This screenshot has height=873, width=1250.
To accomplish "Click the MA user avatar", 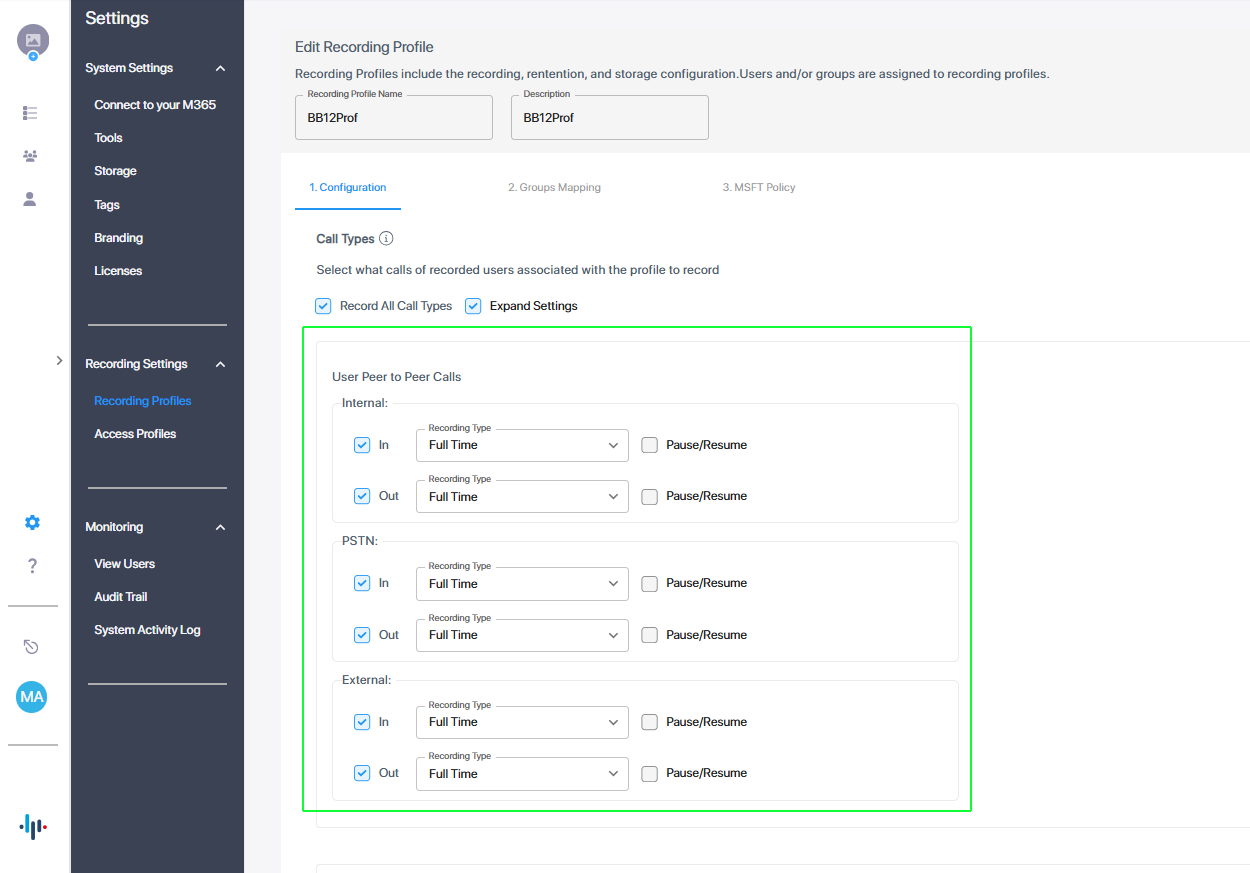I will 32,696.
